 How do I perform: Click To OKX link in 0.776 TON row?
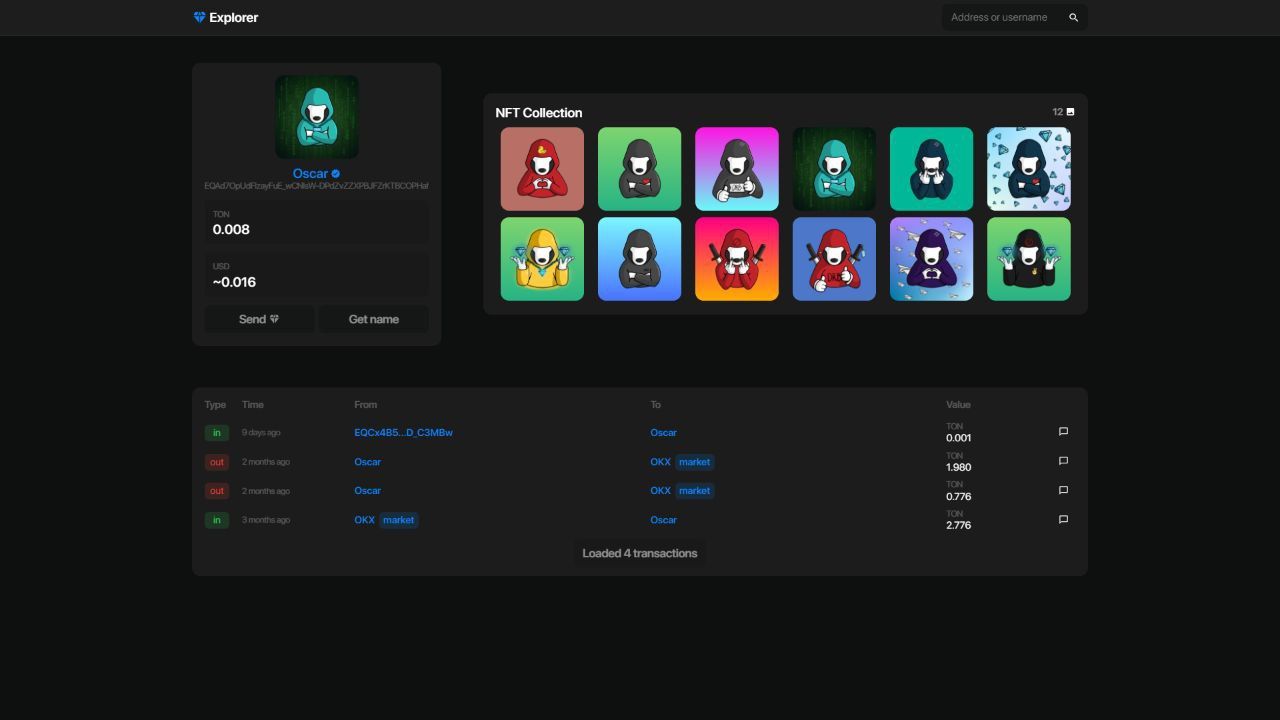click(660, 491)
